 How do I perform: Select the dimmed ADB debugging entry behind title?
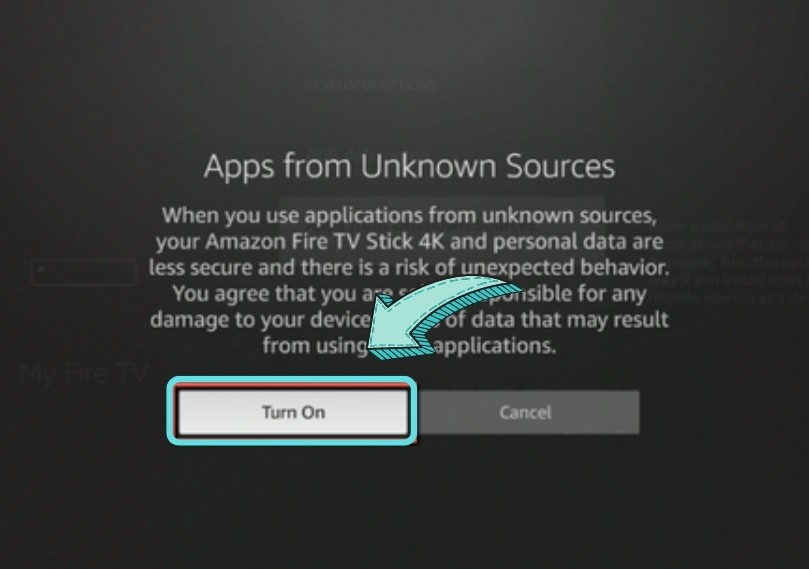click(x=330, y=153)
